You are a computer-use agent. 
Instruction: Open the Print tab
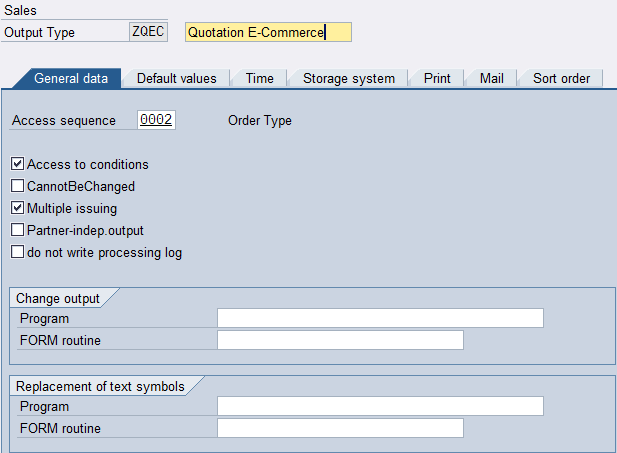[436, 78]
